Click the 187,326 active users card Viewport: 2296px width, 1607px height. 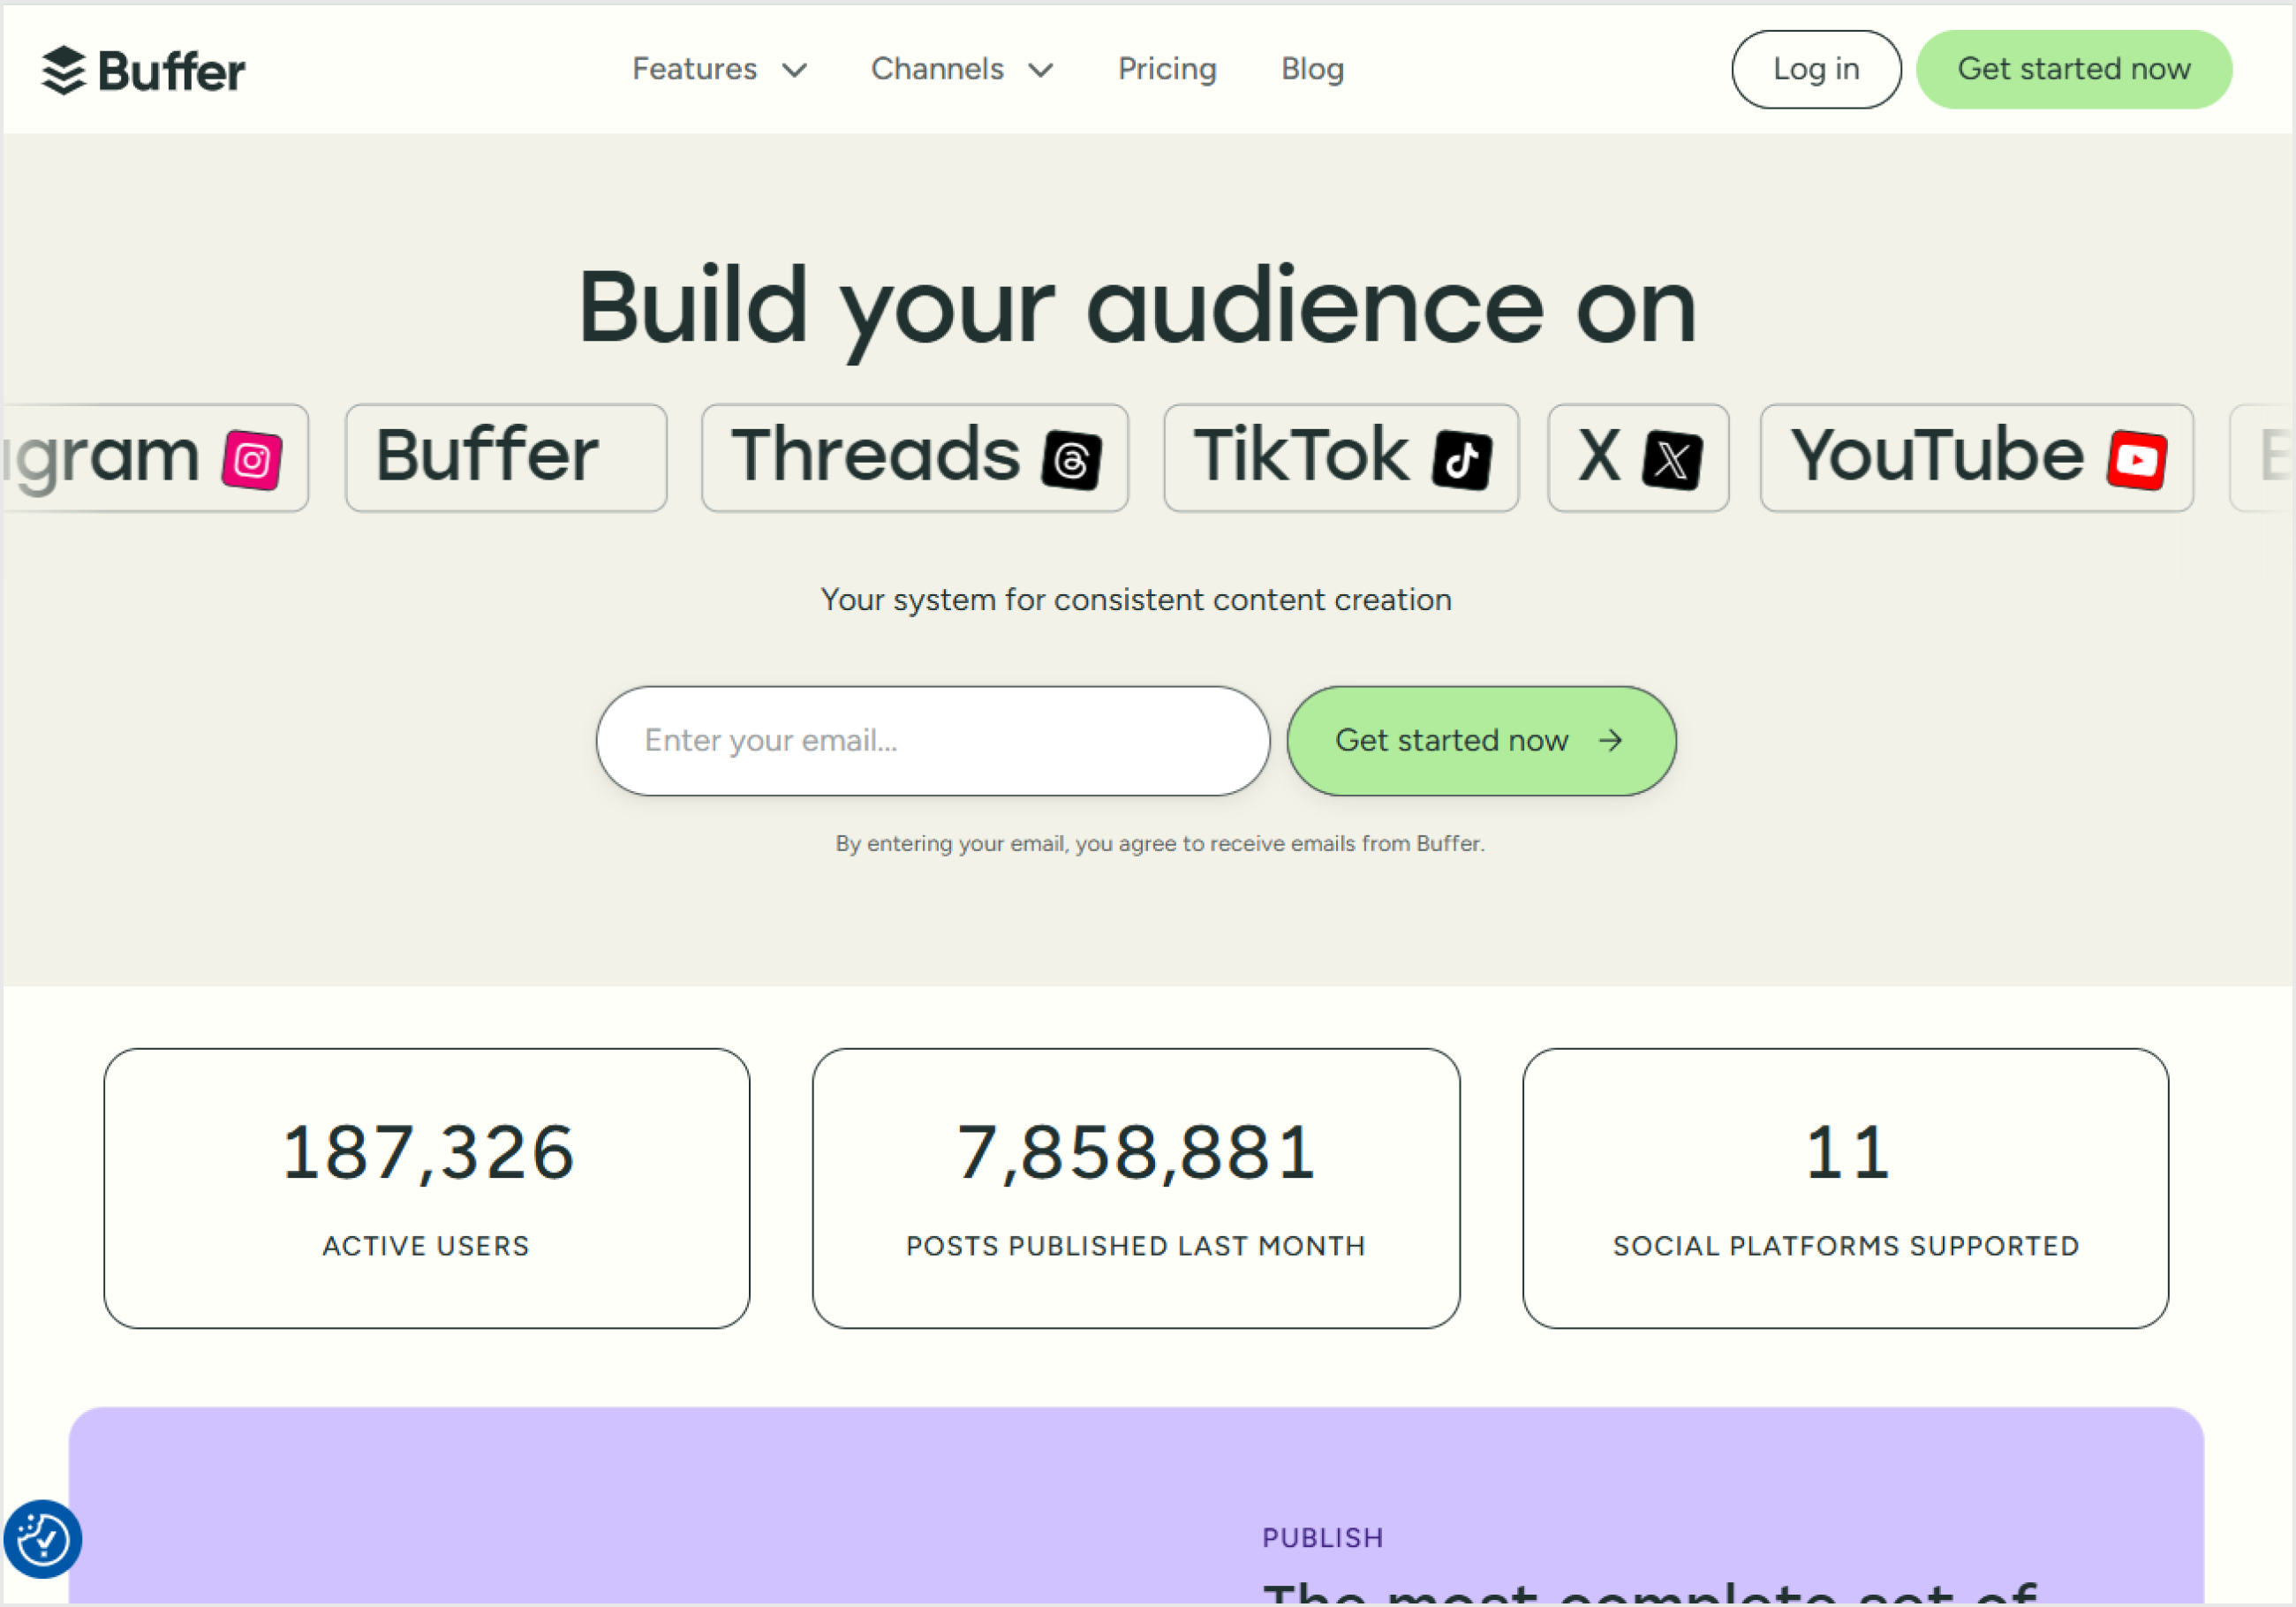click(427, 1188)
